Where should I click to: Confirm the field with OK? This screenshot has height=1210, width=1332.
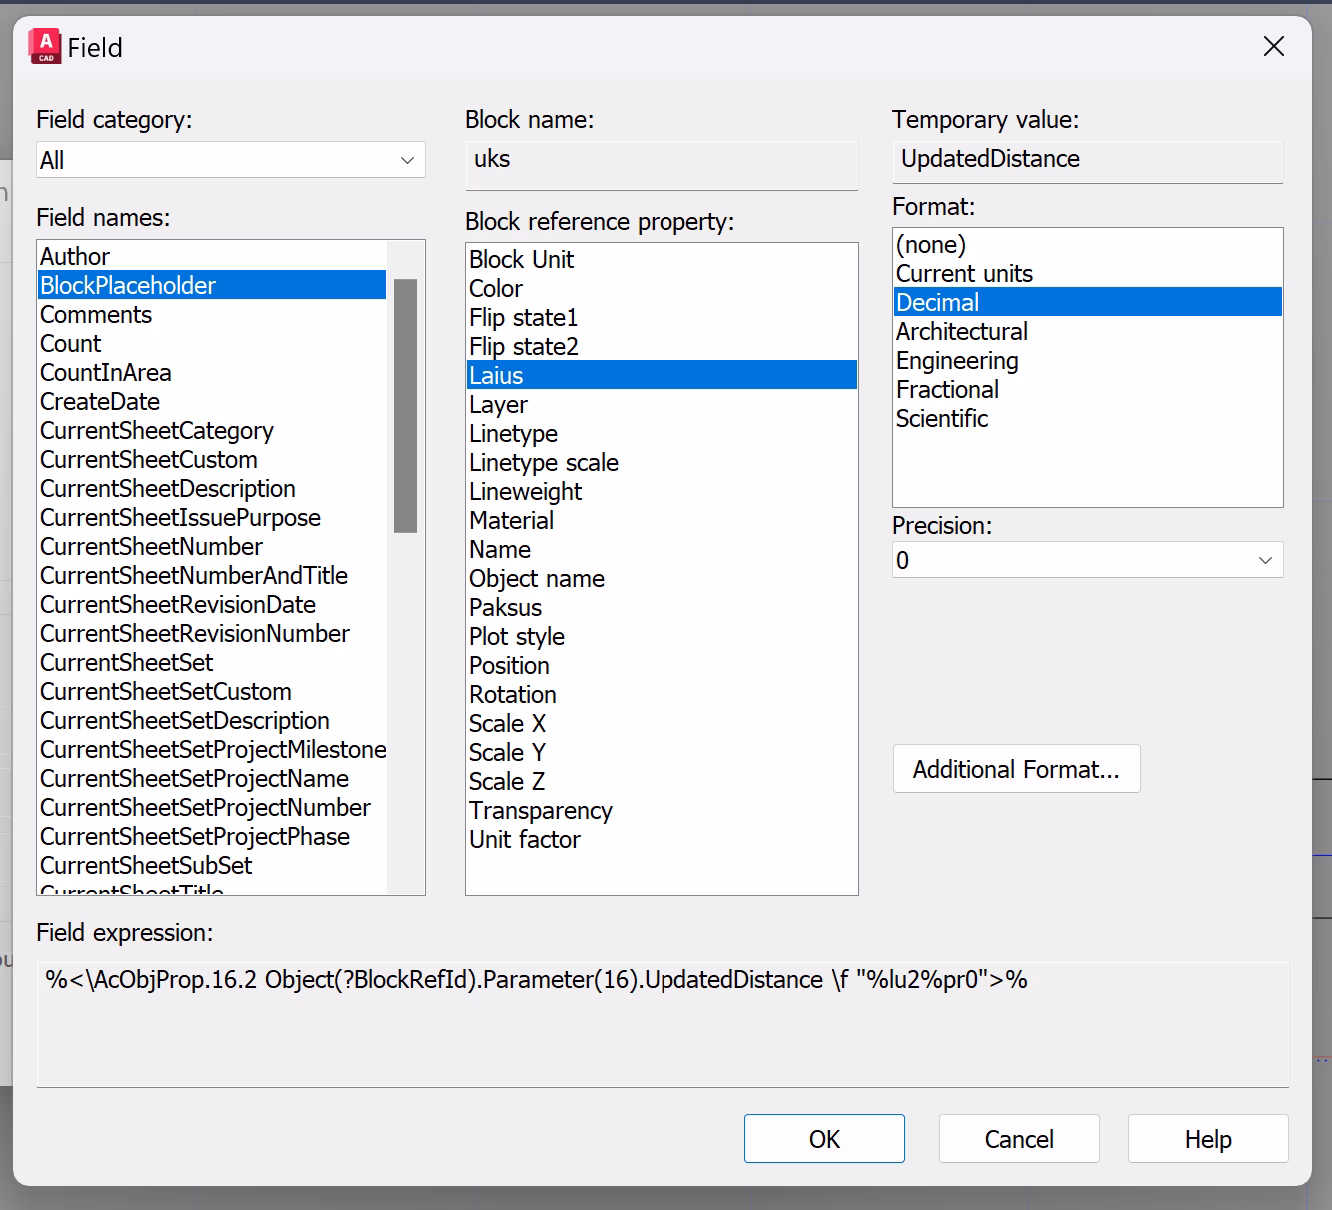pyautogui.click(x=824, y=1139)
